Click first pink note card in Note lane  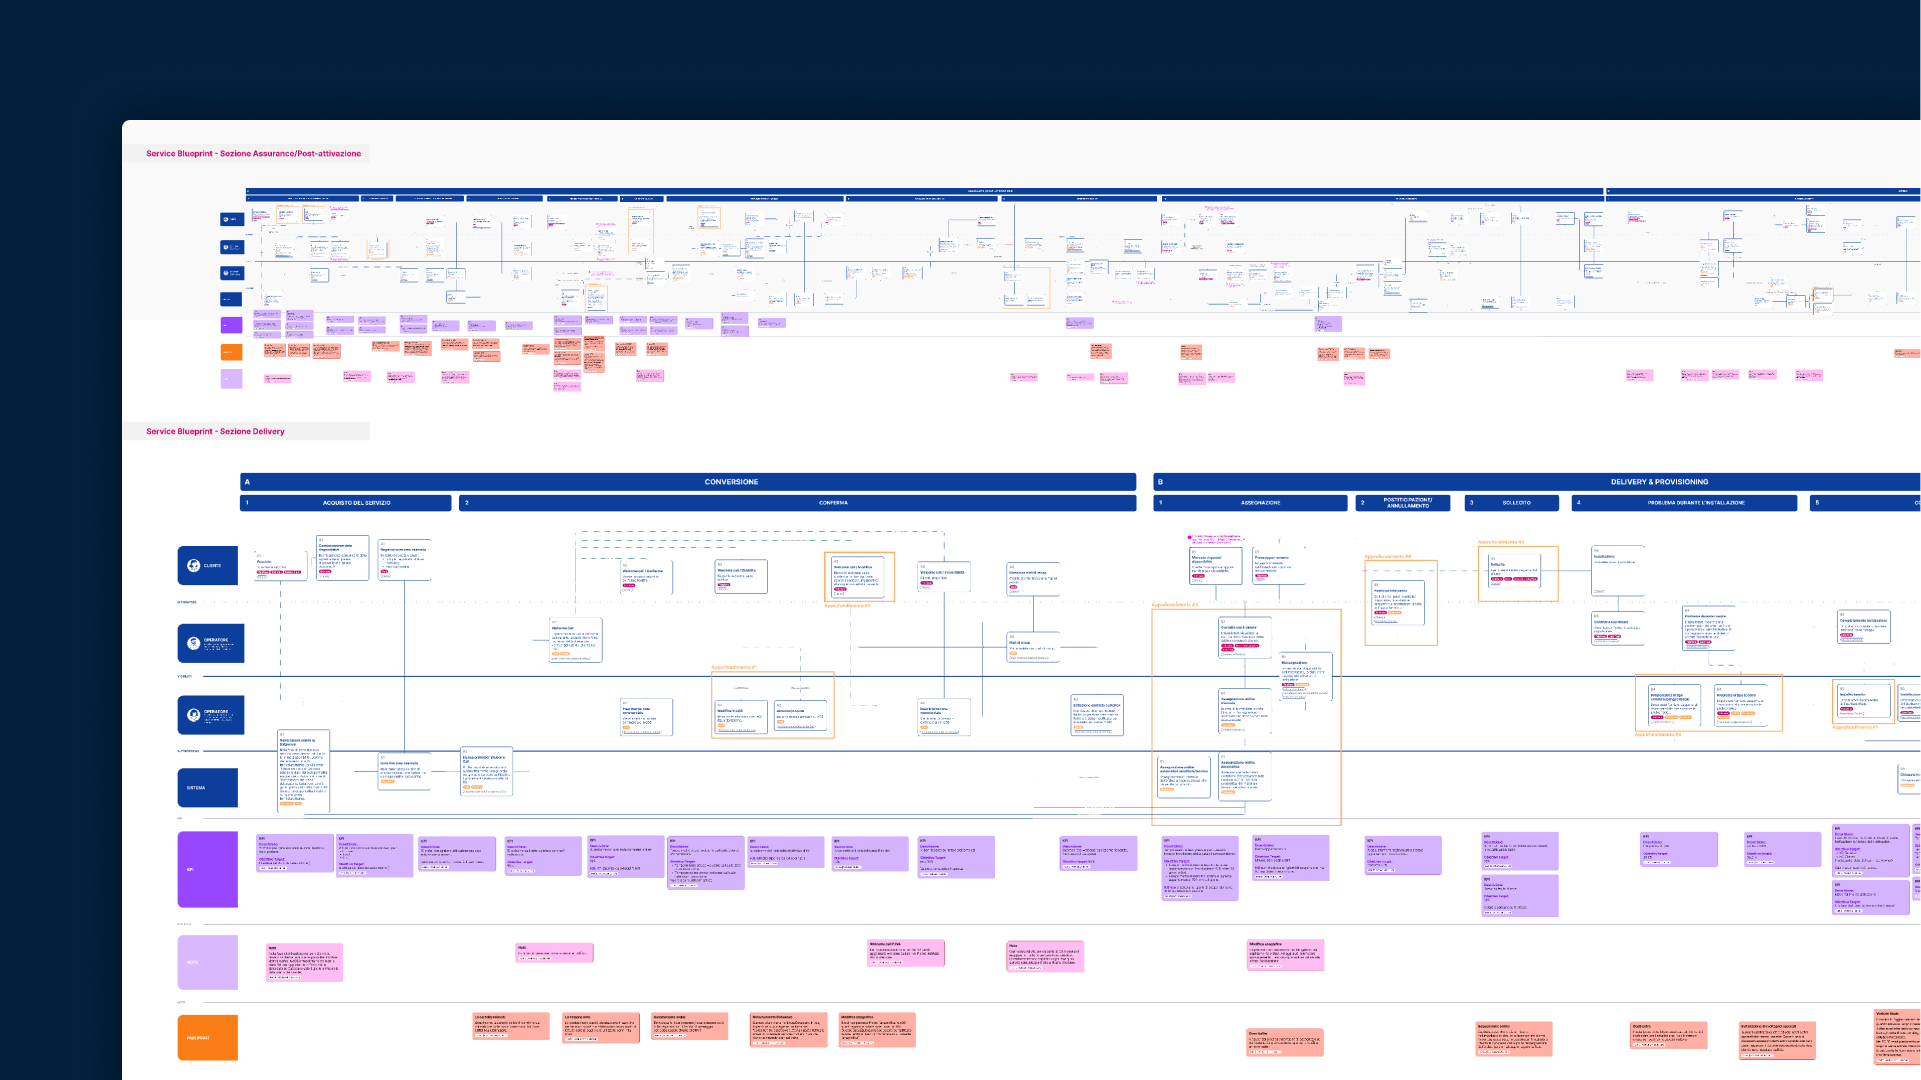pos(304,962)
